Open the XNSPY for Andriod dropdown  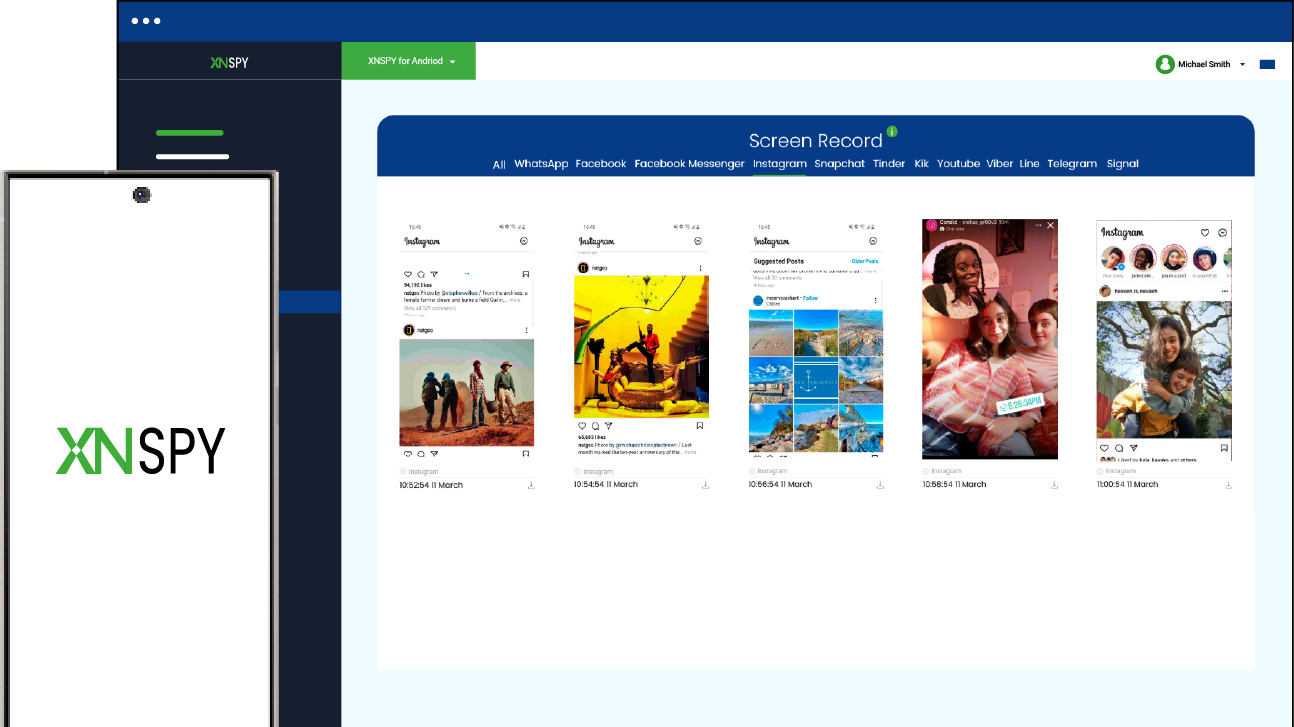tap(409, 61)
